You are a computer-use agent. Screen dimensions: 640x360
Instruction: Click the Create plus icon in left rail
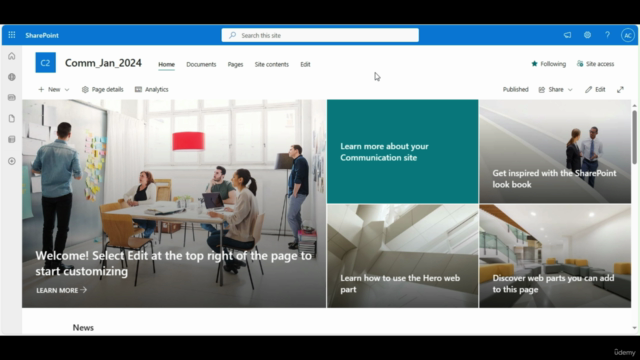12,161
